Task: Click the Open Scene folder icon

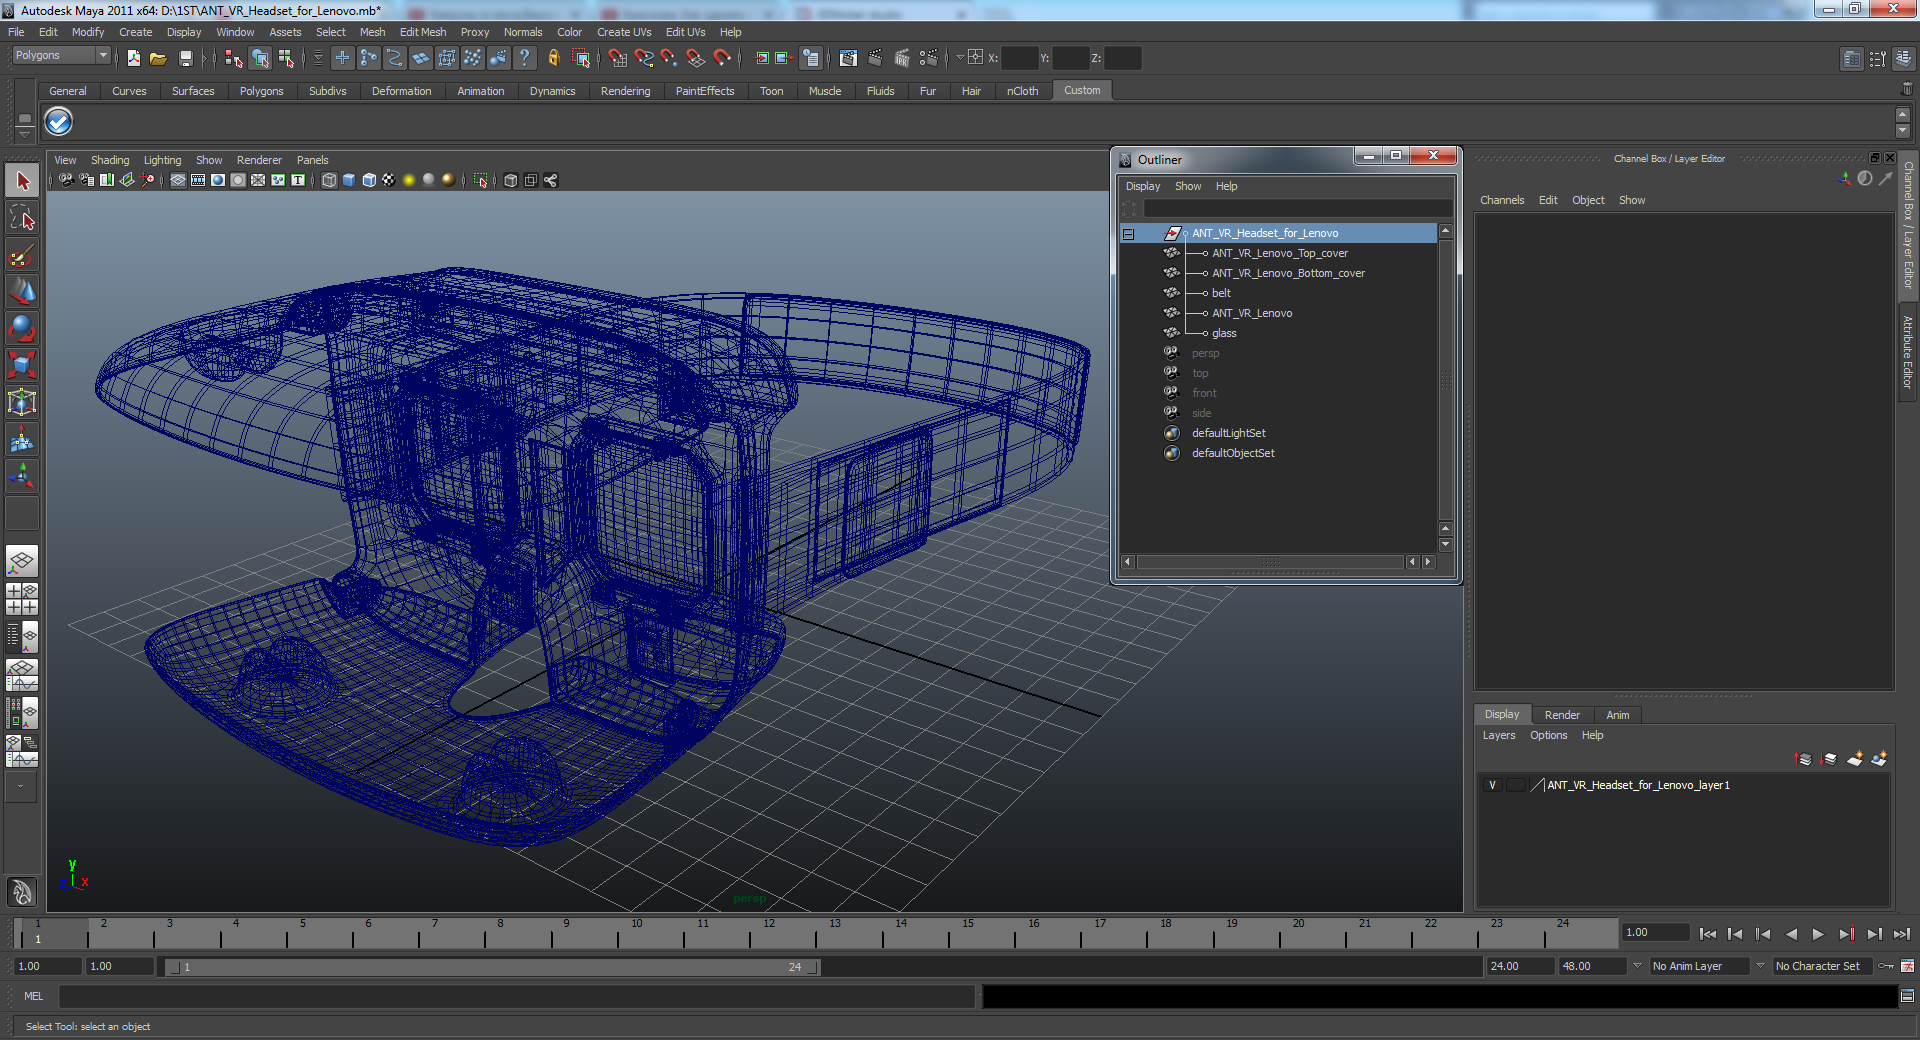Action: pos(158,58)
